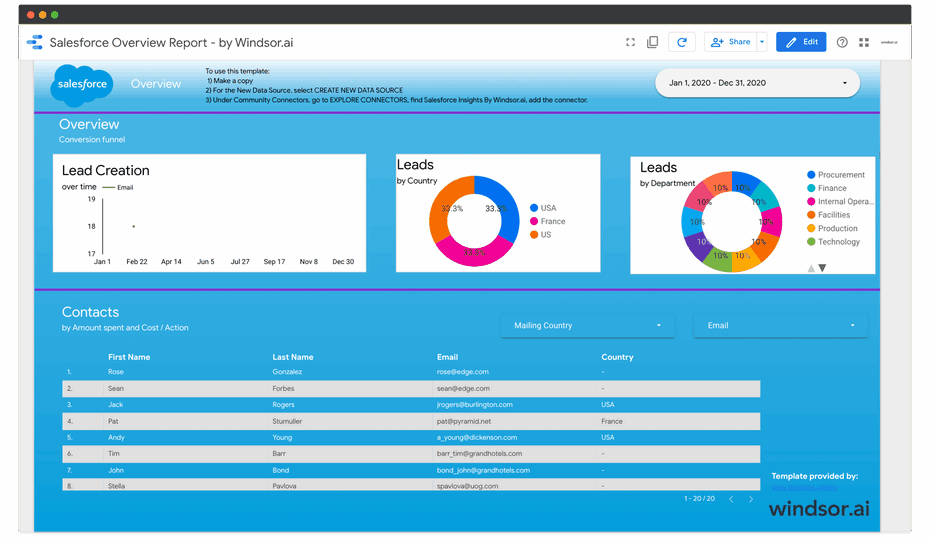This screenshot has height=538, width=930.
Task: Click the Finance legend entry
Action: click(827, 188)
